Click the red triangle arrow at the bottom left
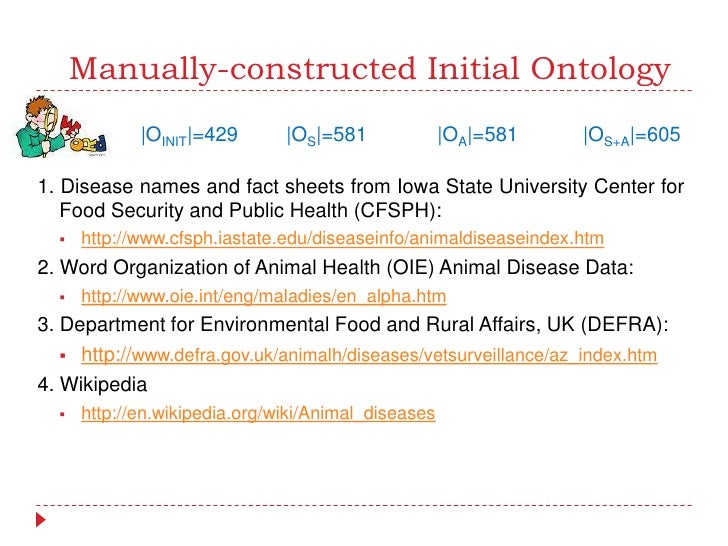This screenshot has height=546, width=728. point(41,520)
